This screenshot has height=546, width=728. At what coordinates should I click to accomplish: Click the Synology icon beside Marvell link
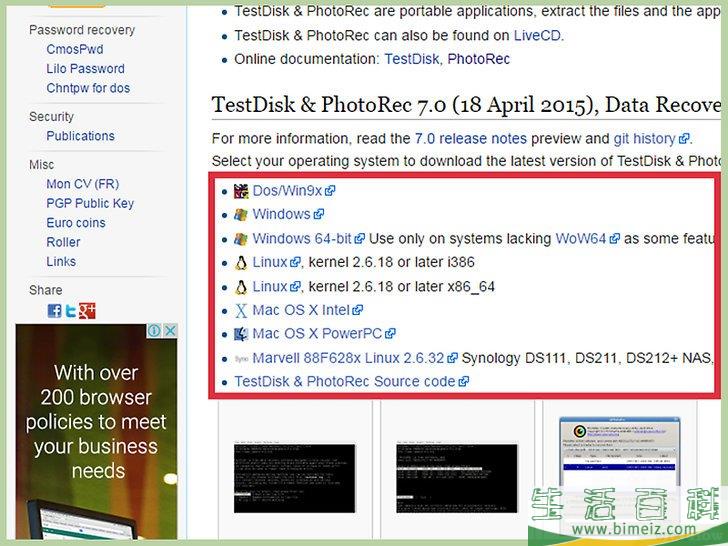(241, 359)
